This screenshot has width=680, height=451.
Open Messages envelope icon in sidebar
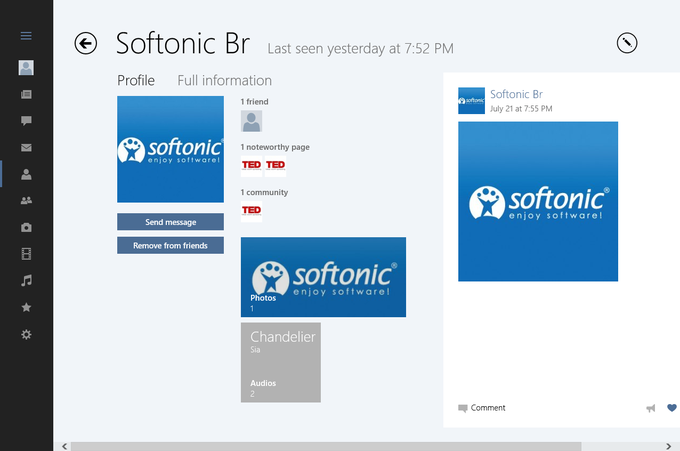coord(26,147)
